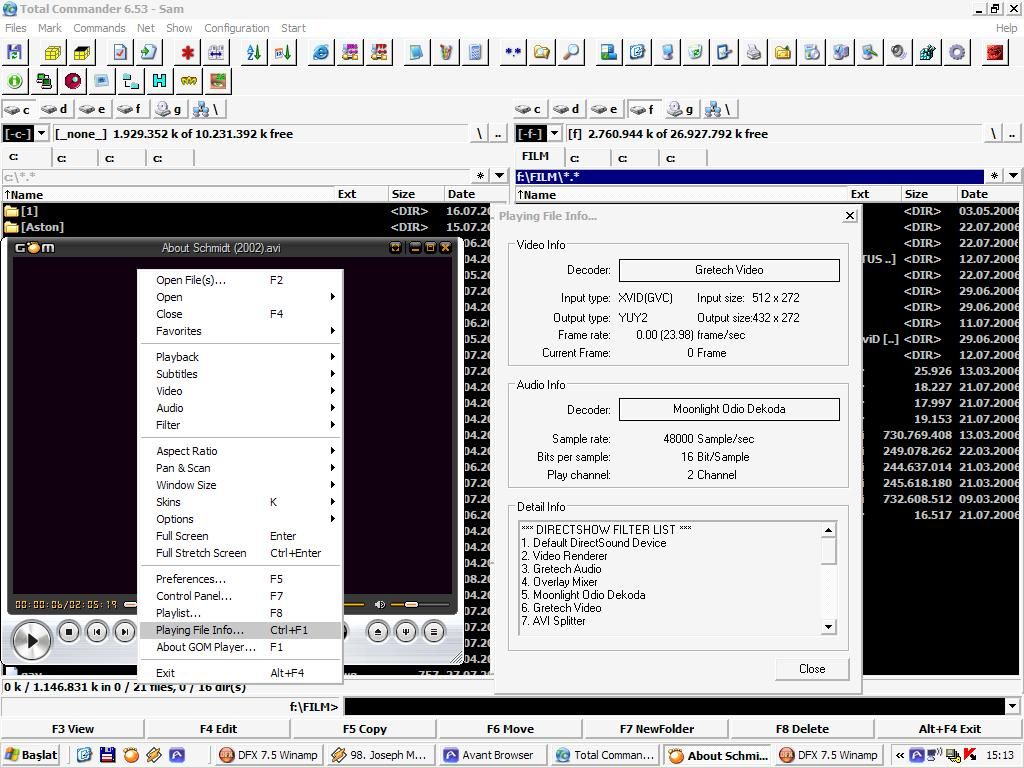Viewport: 1024px width, 768px height.
Task: Select drive g in left panel drive bar
Action: 168,109
